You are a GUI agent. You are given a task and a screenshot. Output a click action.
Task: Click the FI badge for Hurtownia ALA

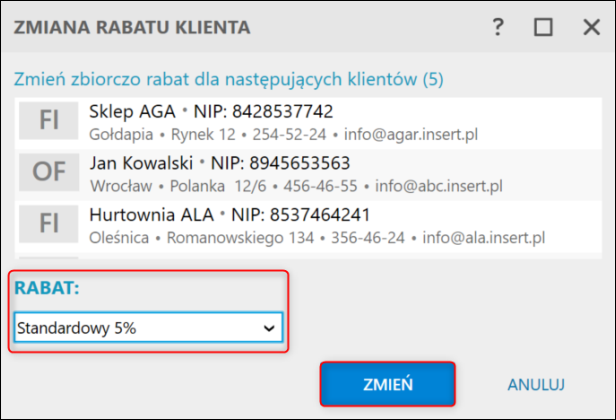pyautogui.click(x=49, y=224)
